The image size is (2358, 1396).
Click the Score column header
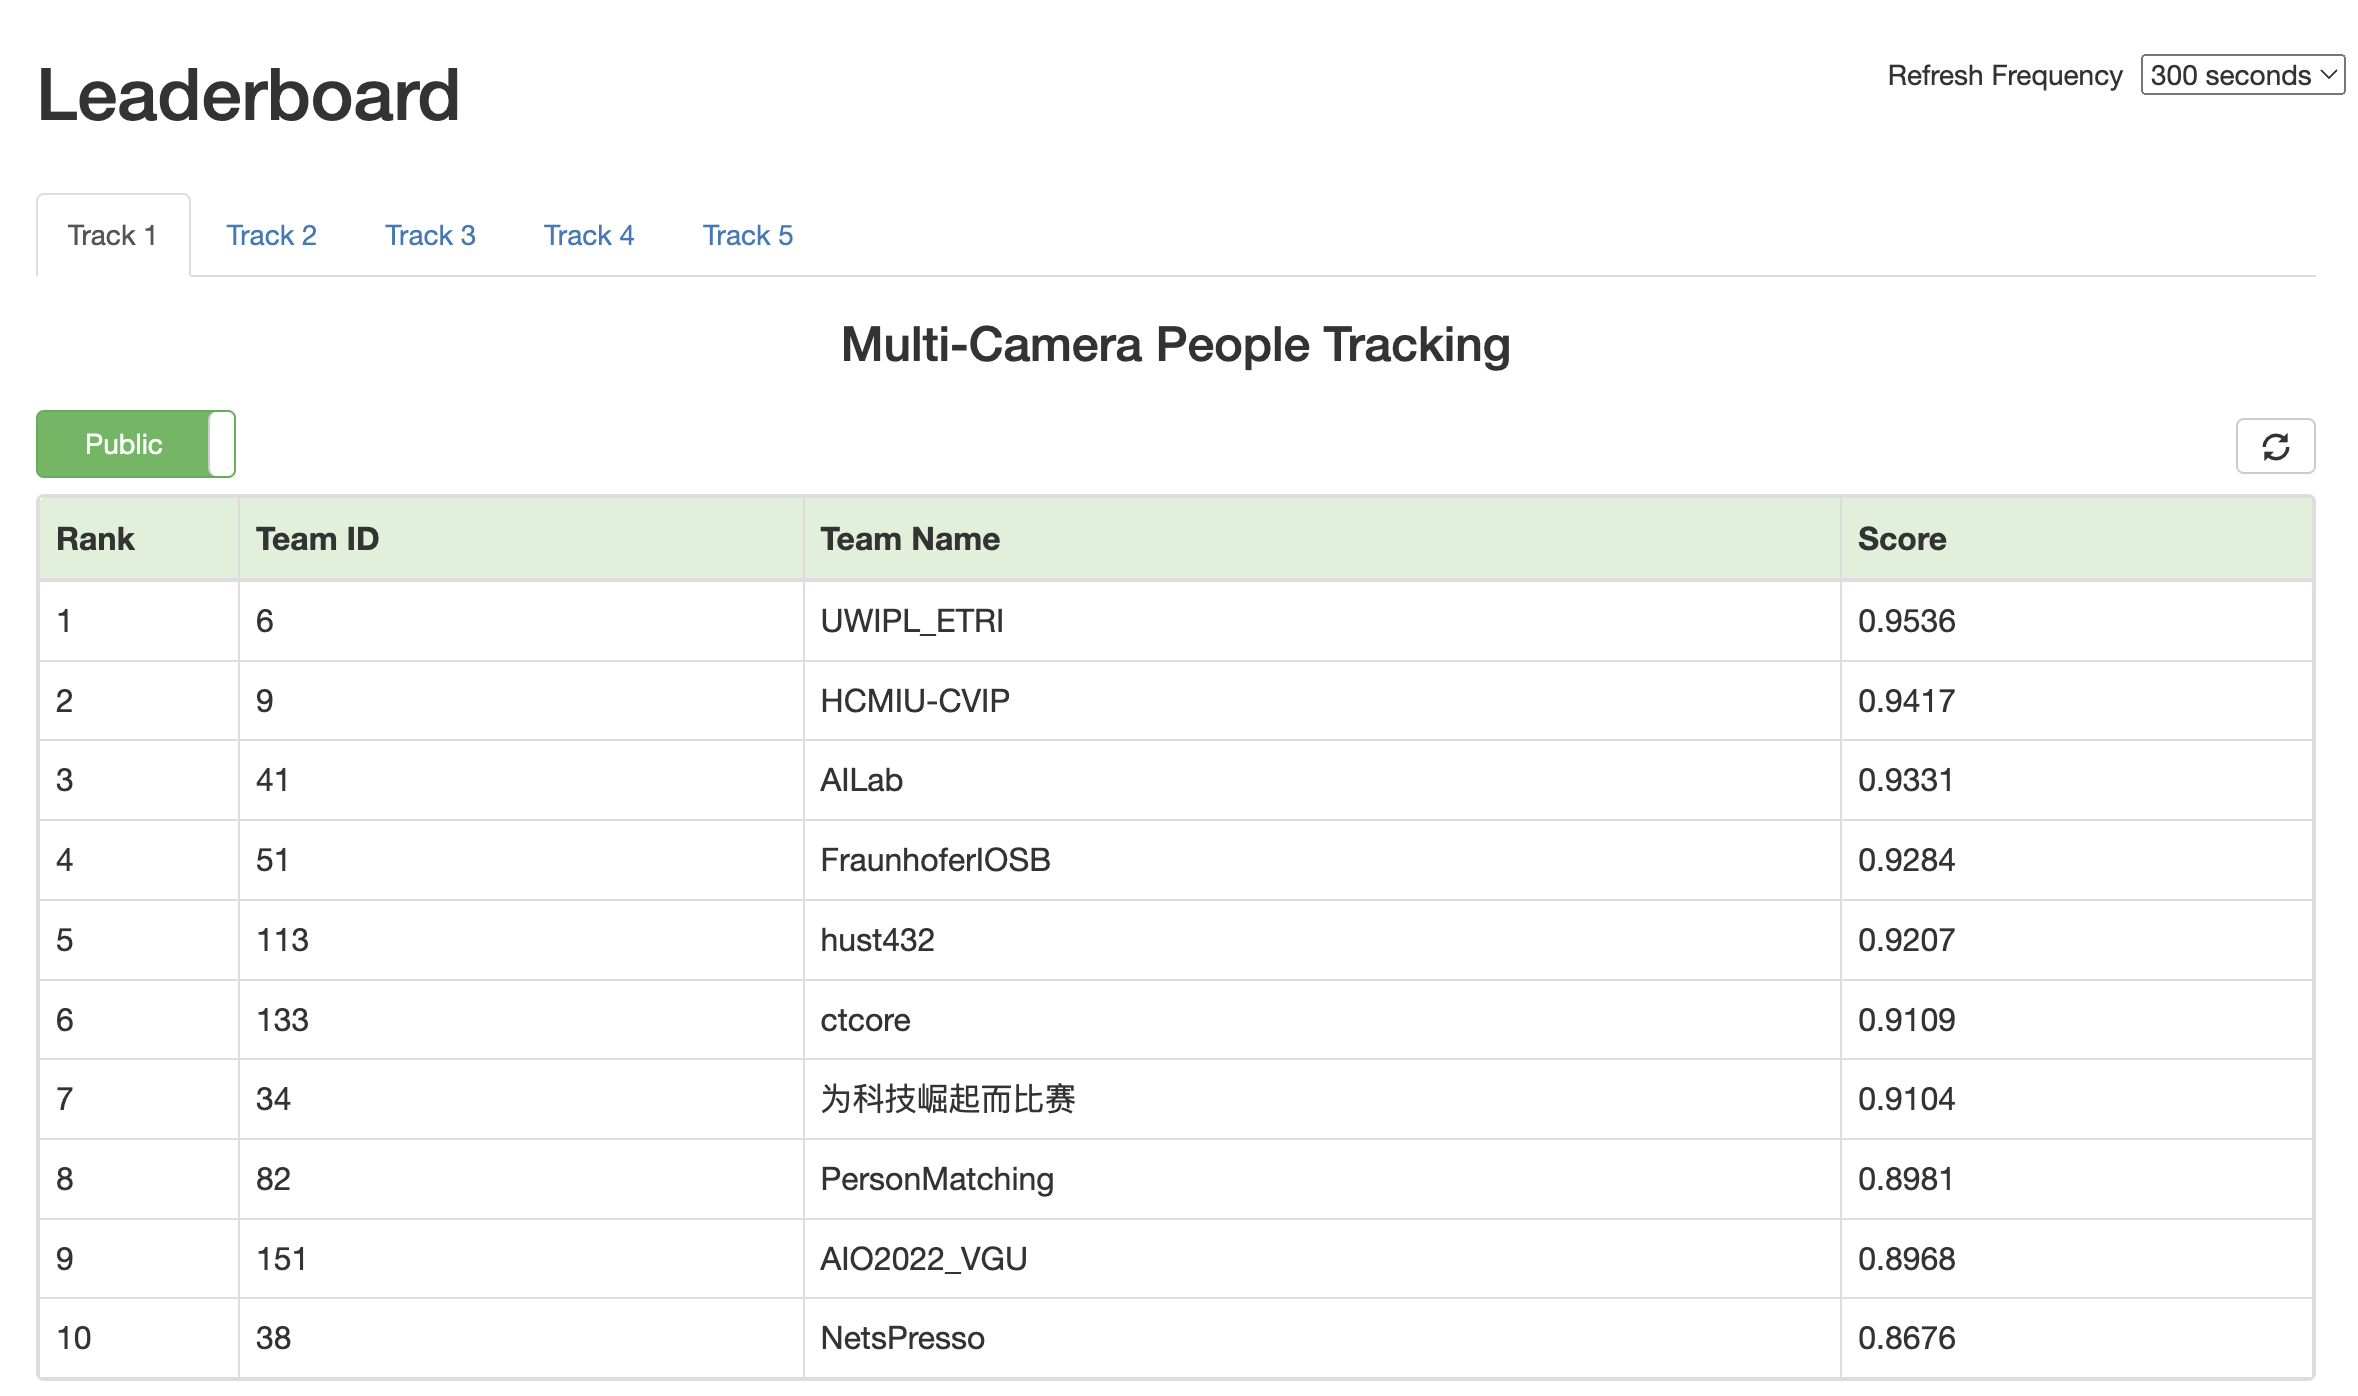tap(1901, 539)
